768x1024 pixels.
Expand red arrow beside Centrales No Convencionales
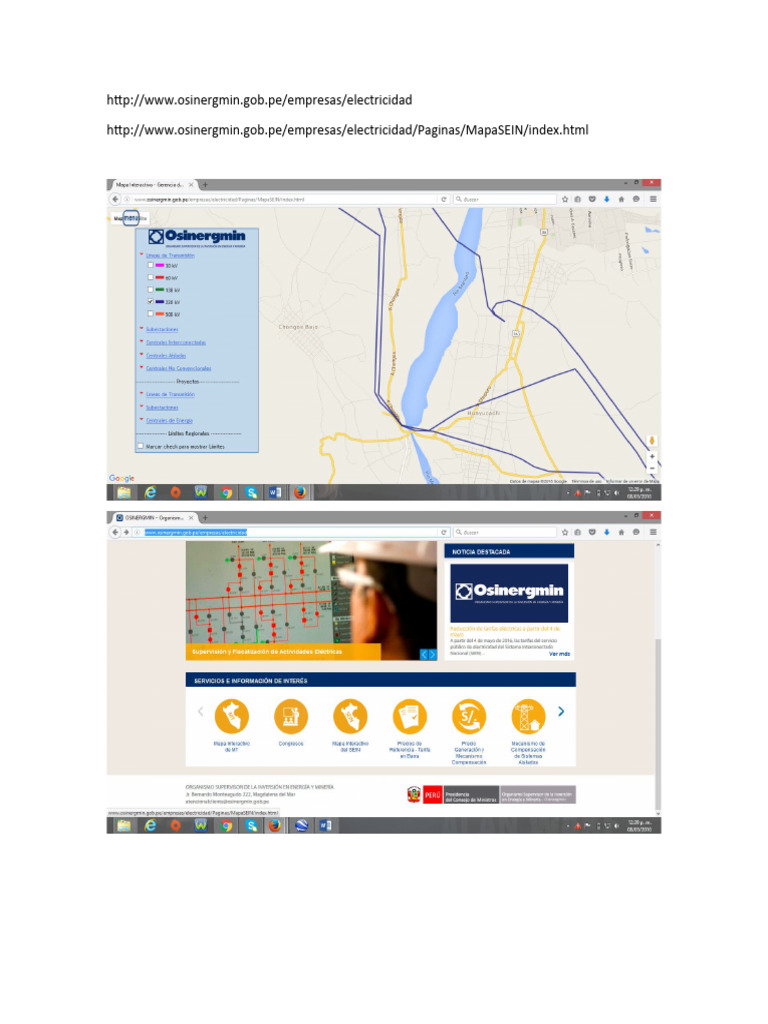click(141, 368)
